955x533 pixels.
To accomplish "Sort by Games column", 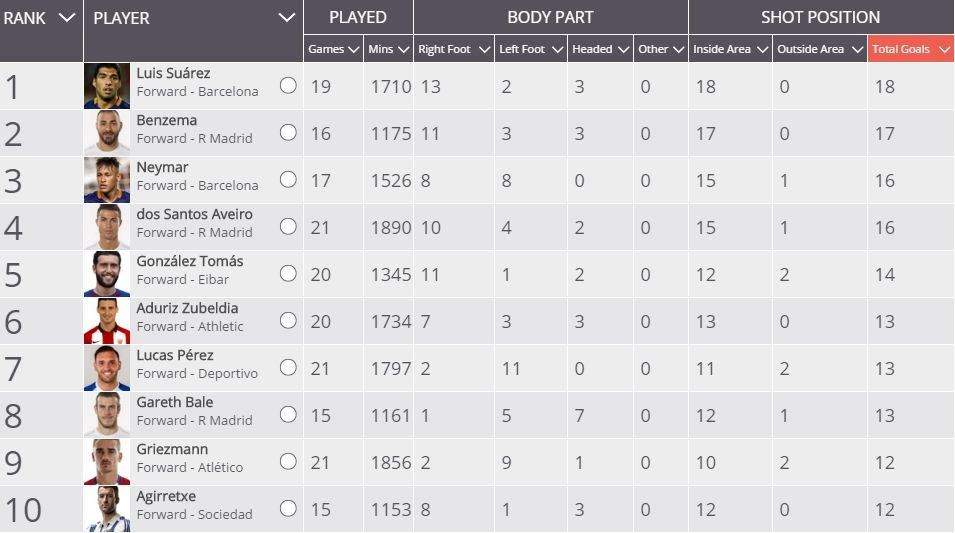I will tap(333, 49).
